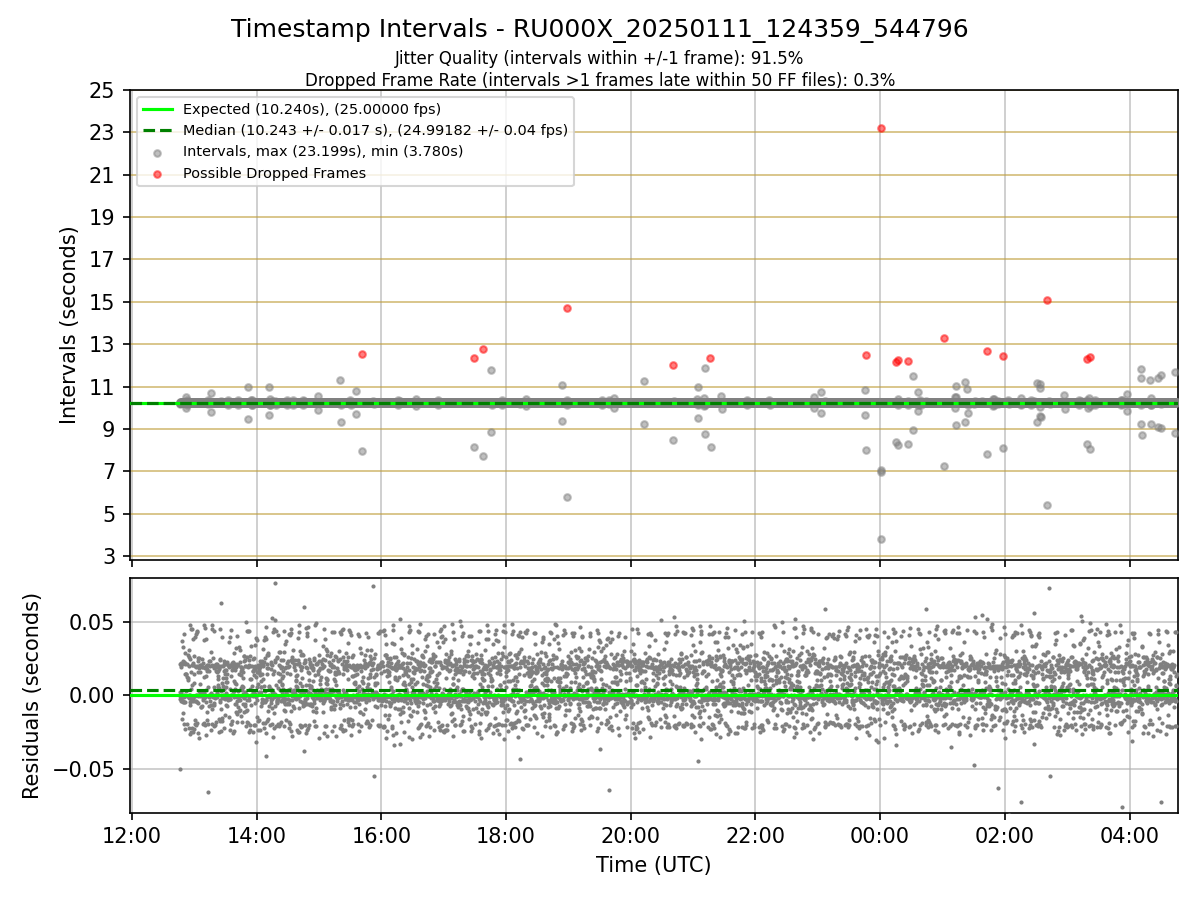Click the "Time (UTC)" x-axis label
The image size is (1200, 900).
(x=654, y=865)
